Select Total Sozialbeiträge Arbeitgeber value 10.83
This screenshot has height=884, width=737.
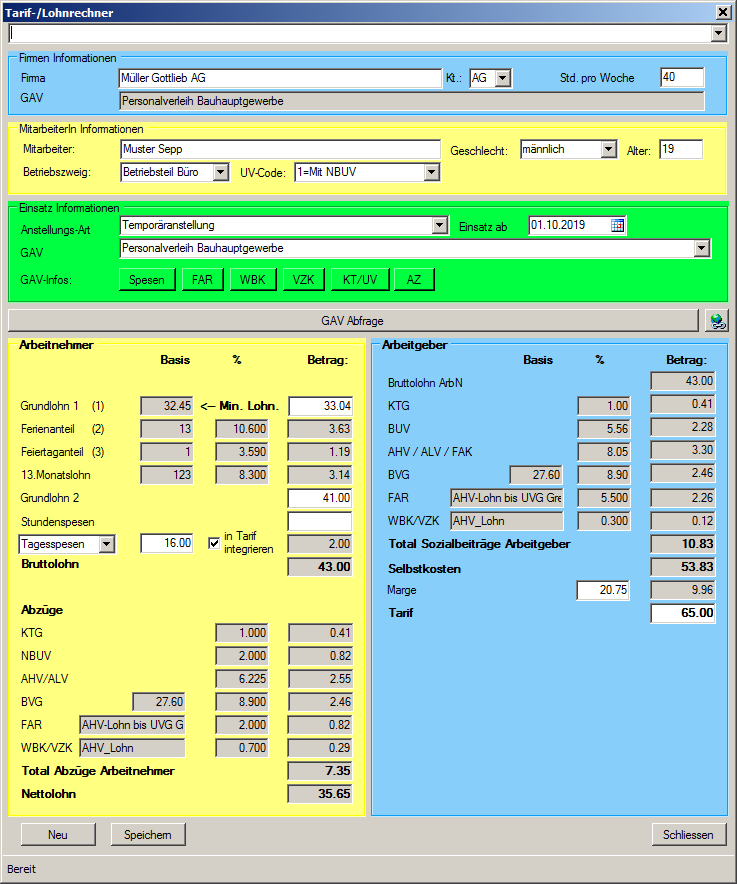[683, 544]
